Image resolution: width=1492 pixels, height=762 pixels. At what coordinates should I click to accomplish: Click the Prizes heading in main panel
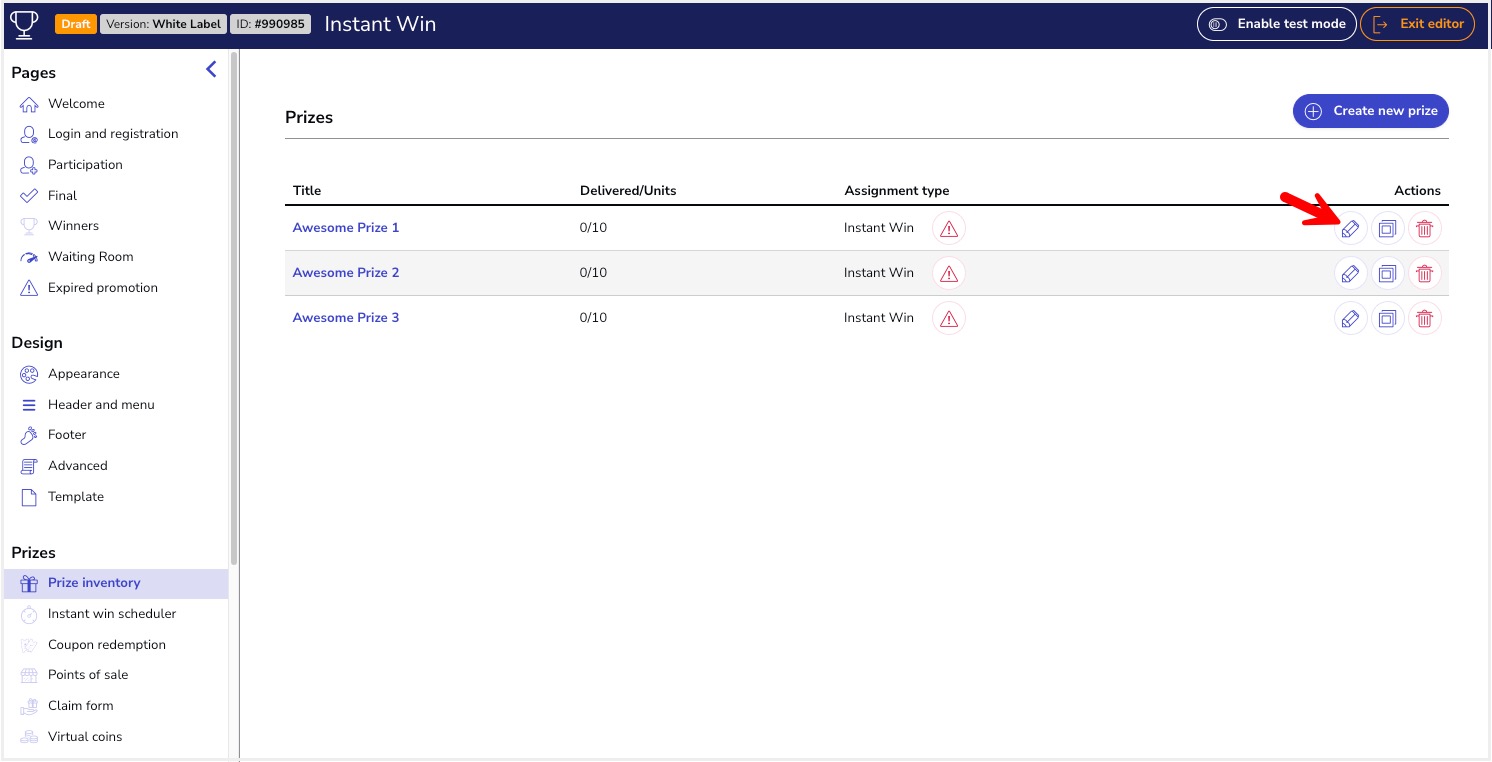click(x=309, y=118)
